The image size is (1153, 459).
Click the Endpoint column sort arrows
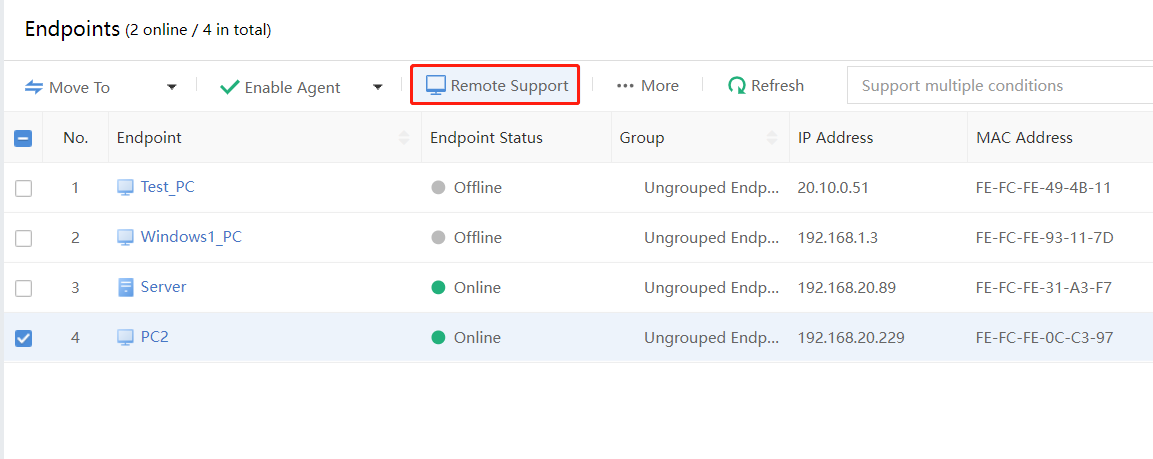coord(404,138)
